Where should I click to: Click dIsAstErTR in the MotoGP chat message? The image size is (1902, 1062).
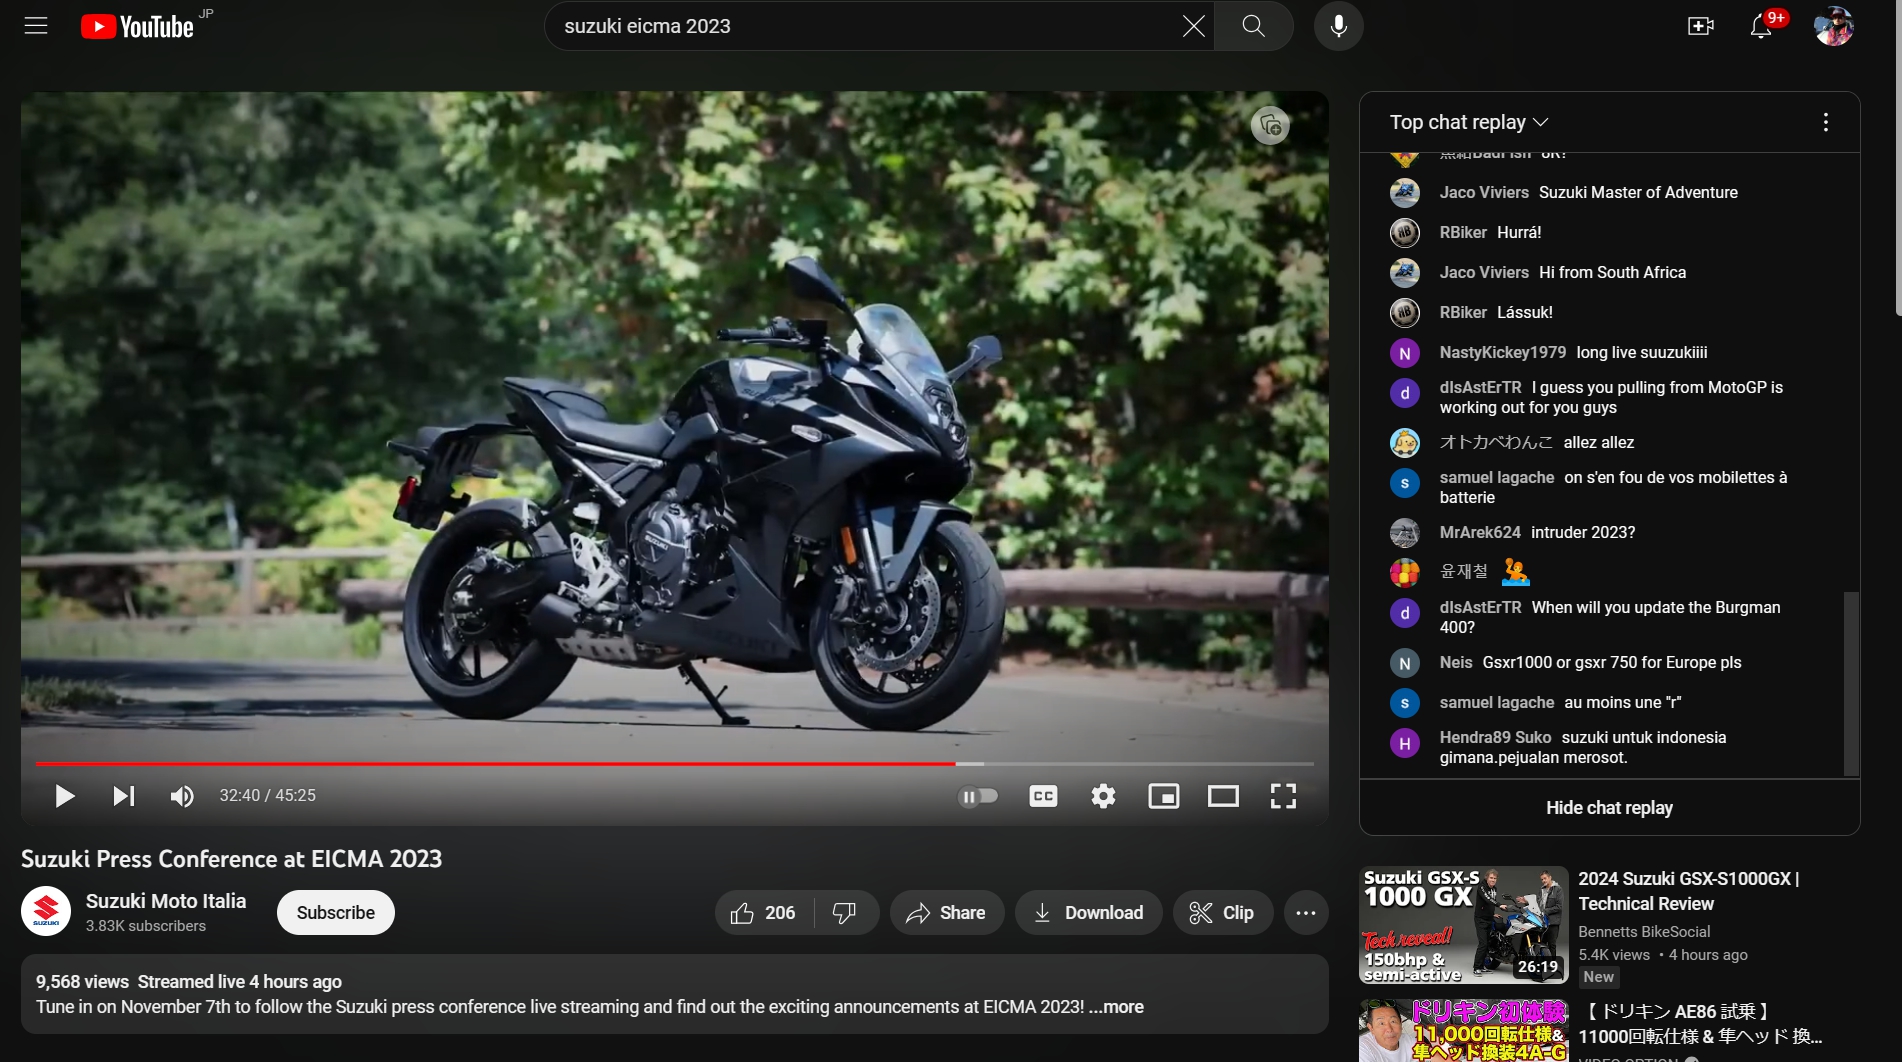1480,387
